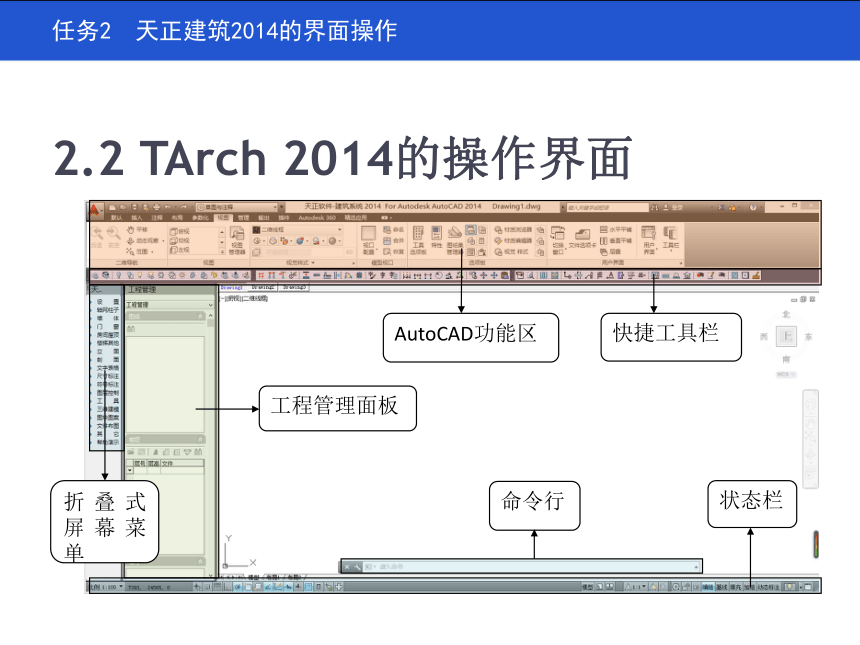Open the 材质编辑器 materials editor
This screenshot has height=645, width=860.
coord(513,241)
